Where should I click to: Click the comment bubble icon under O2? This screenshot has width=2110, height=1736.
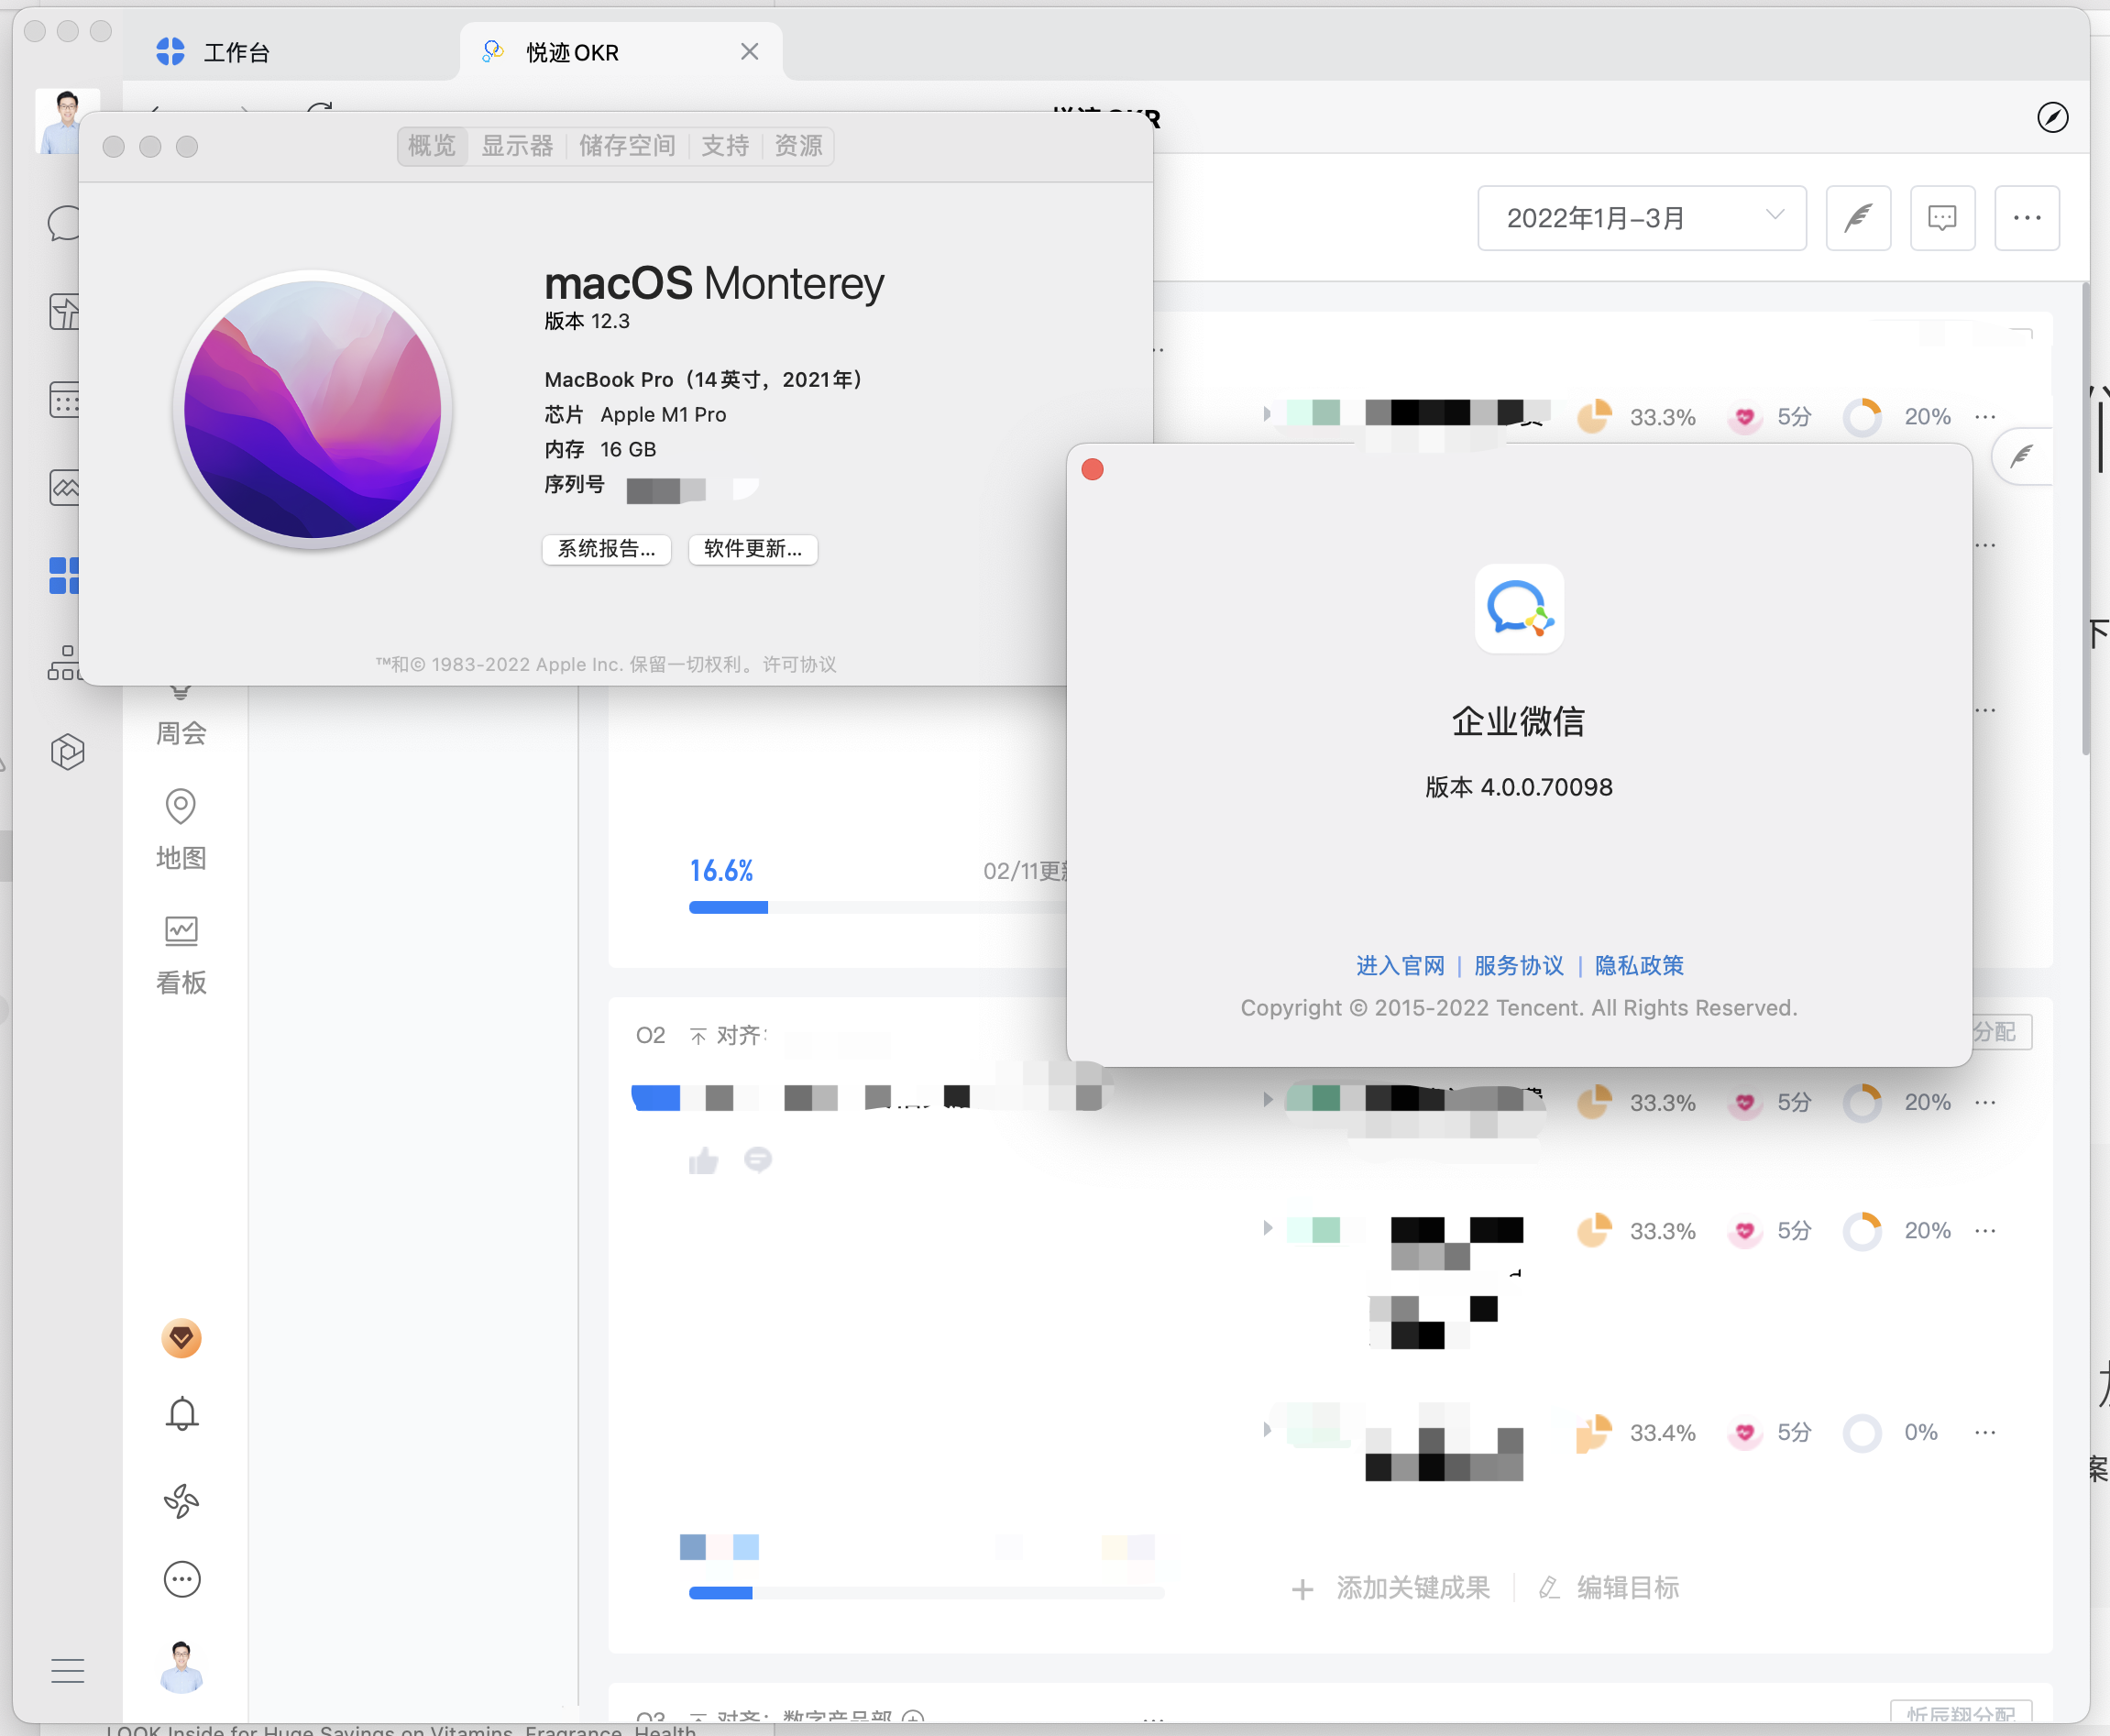point(758,1159)
